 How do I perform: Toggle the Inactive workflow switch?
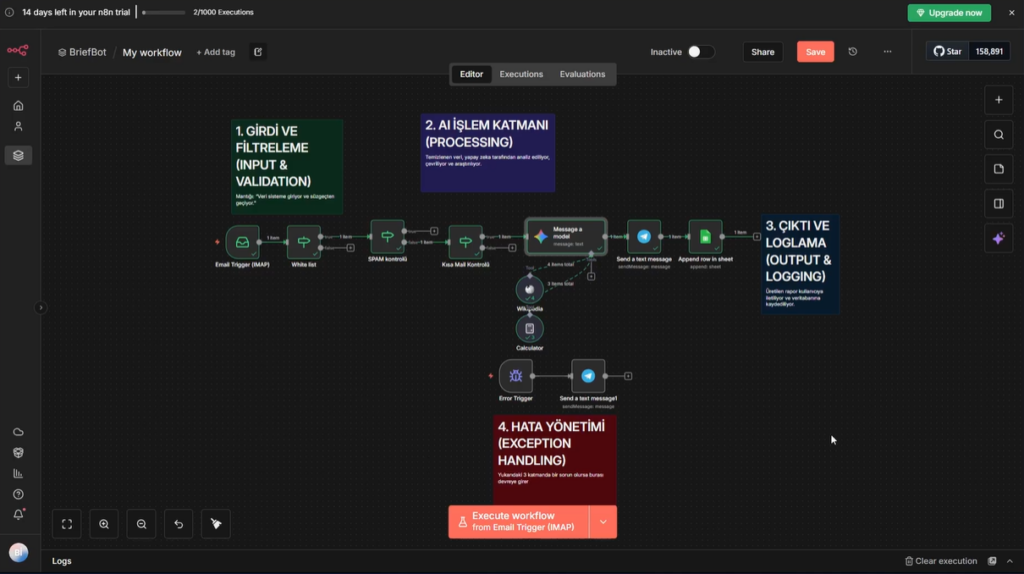tap(700, 52)
